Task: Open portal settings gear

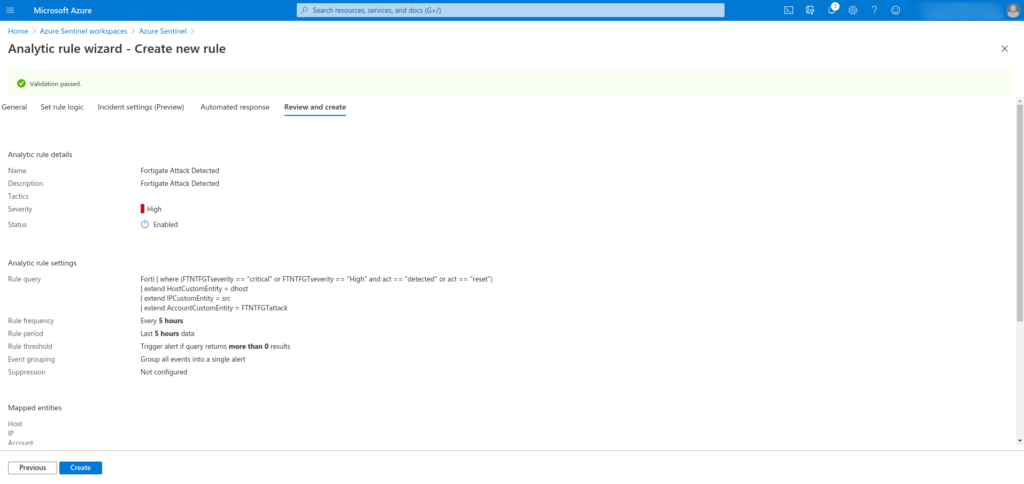Action: click(853, 10)
